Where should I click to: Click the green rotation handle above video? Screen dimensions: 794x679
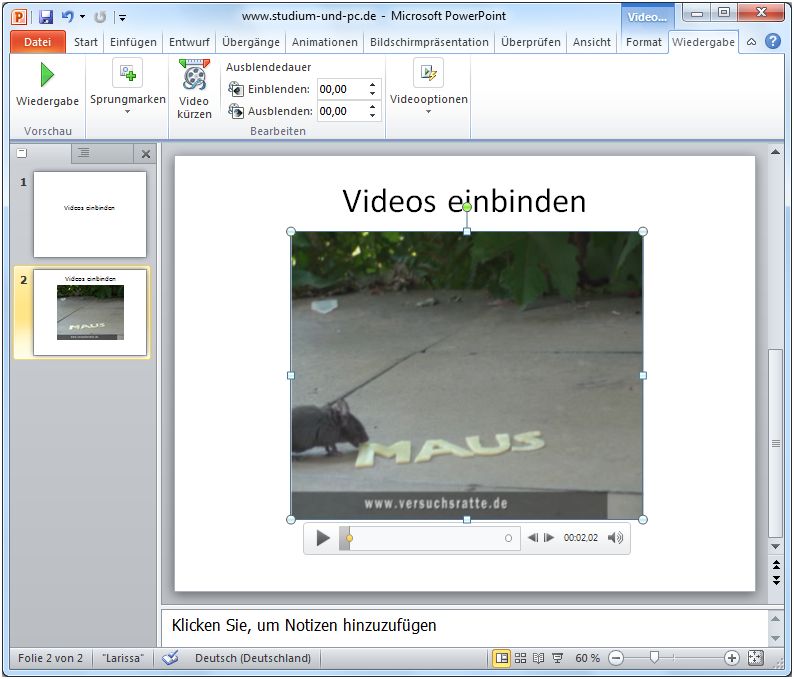[x=467, y=207]
